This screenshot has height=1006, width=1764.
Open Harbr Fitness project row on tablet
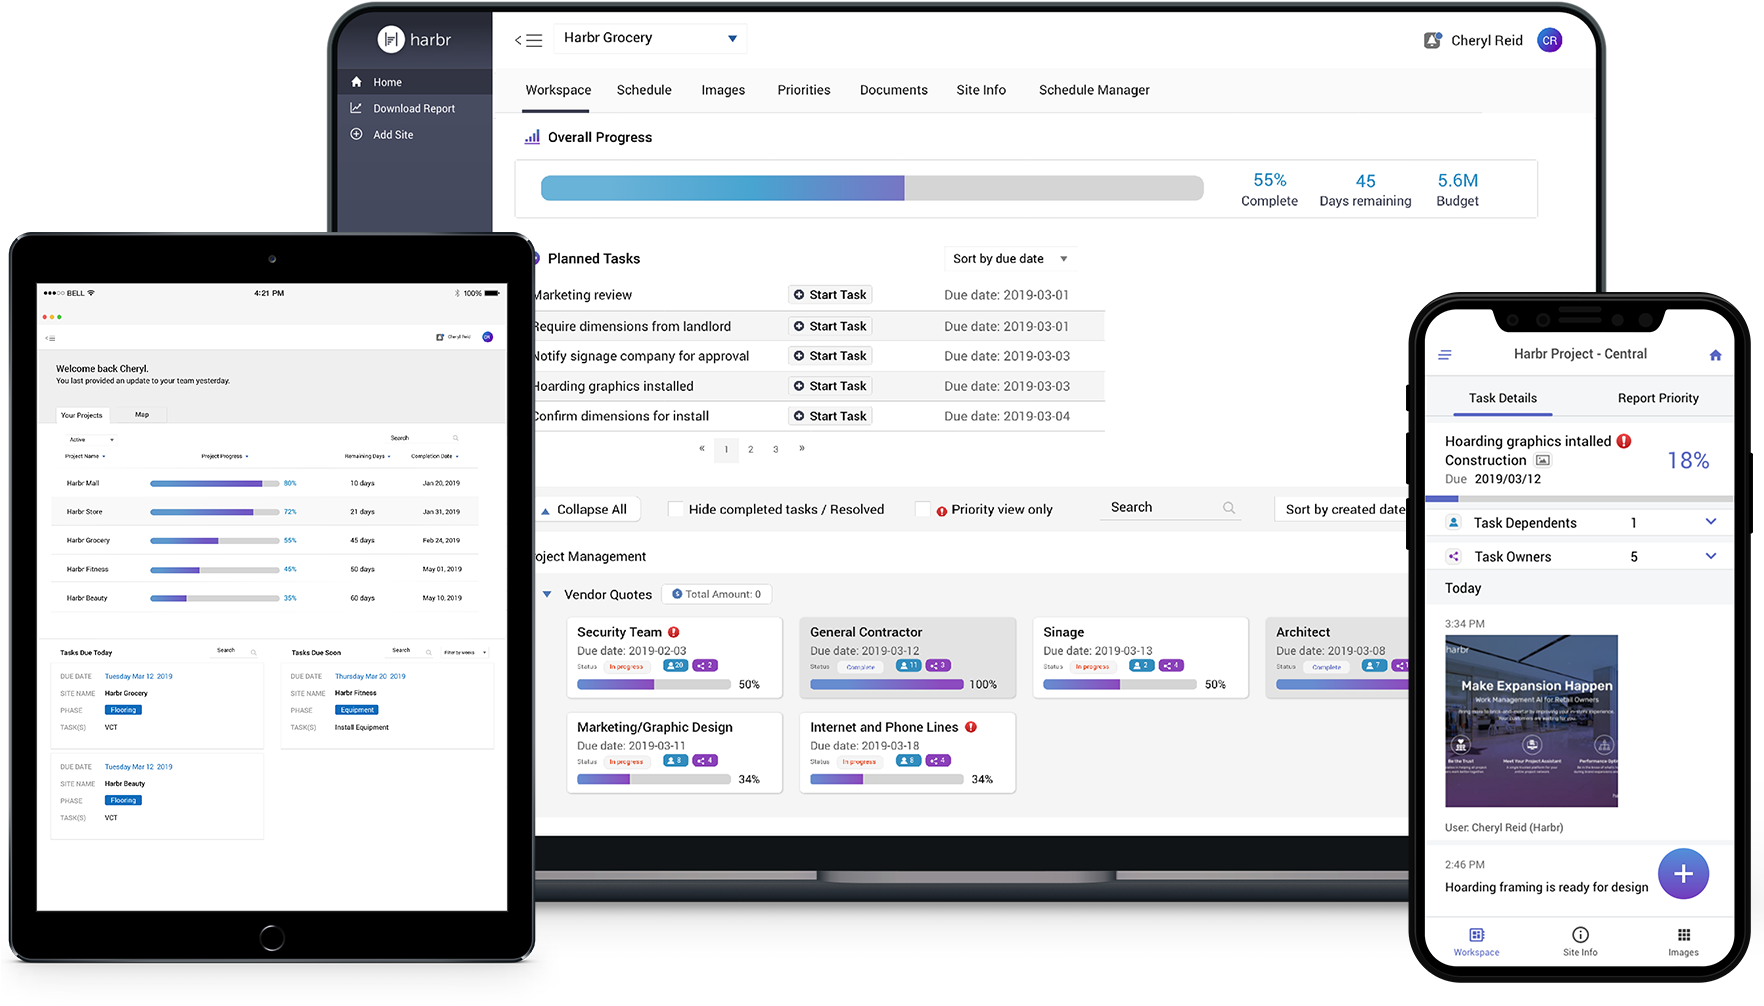(265, 569)
